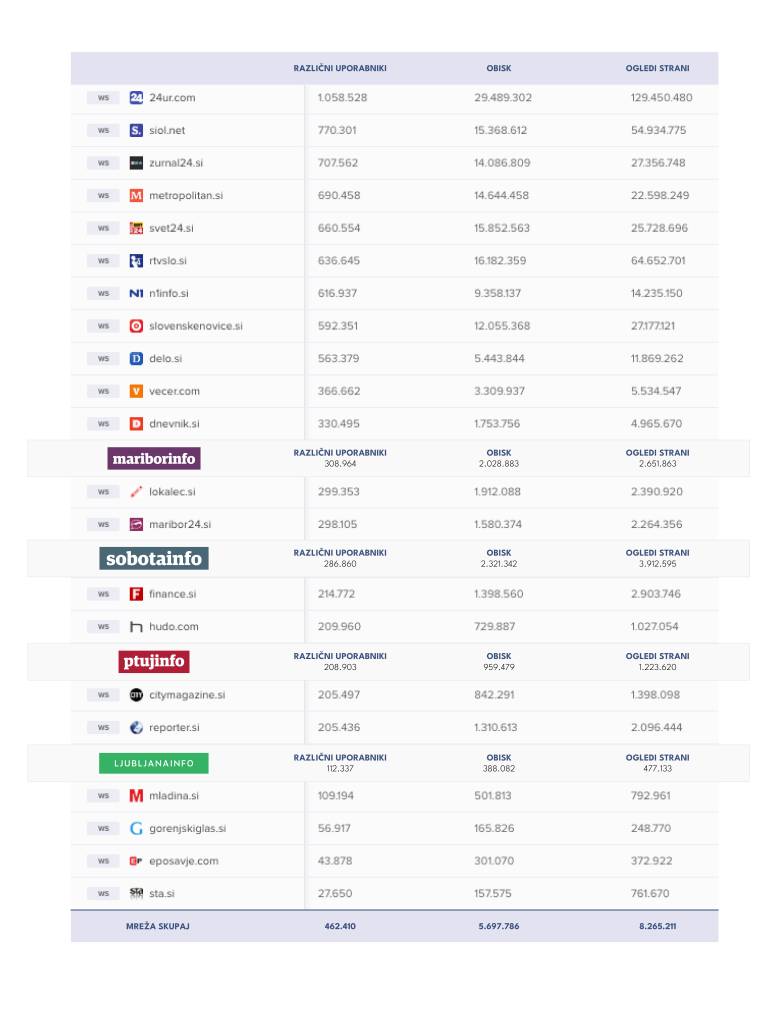Click the 24ur.com site icon
The image size is (768, 1024).
[137, 98]
